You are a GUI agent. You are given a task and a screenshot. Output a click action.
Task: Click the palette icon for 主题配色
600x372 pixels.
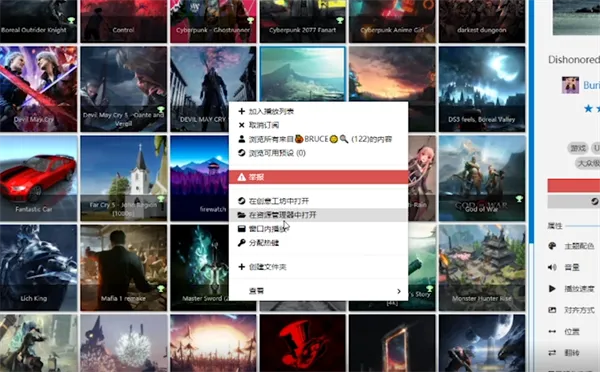(552, 246)
